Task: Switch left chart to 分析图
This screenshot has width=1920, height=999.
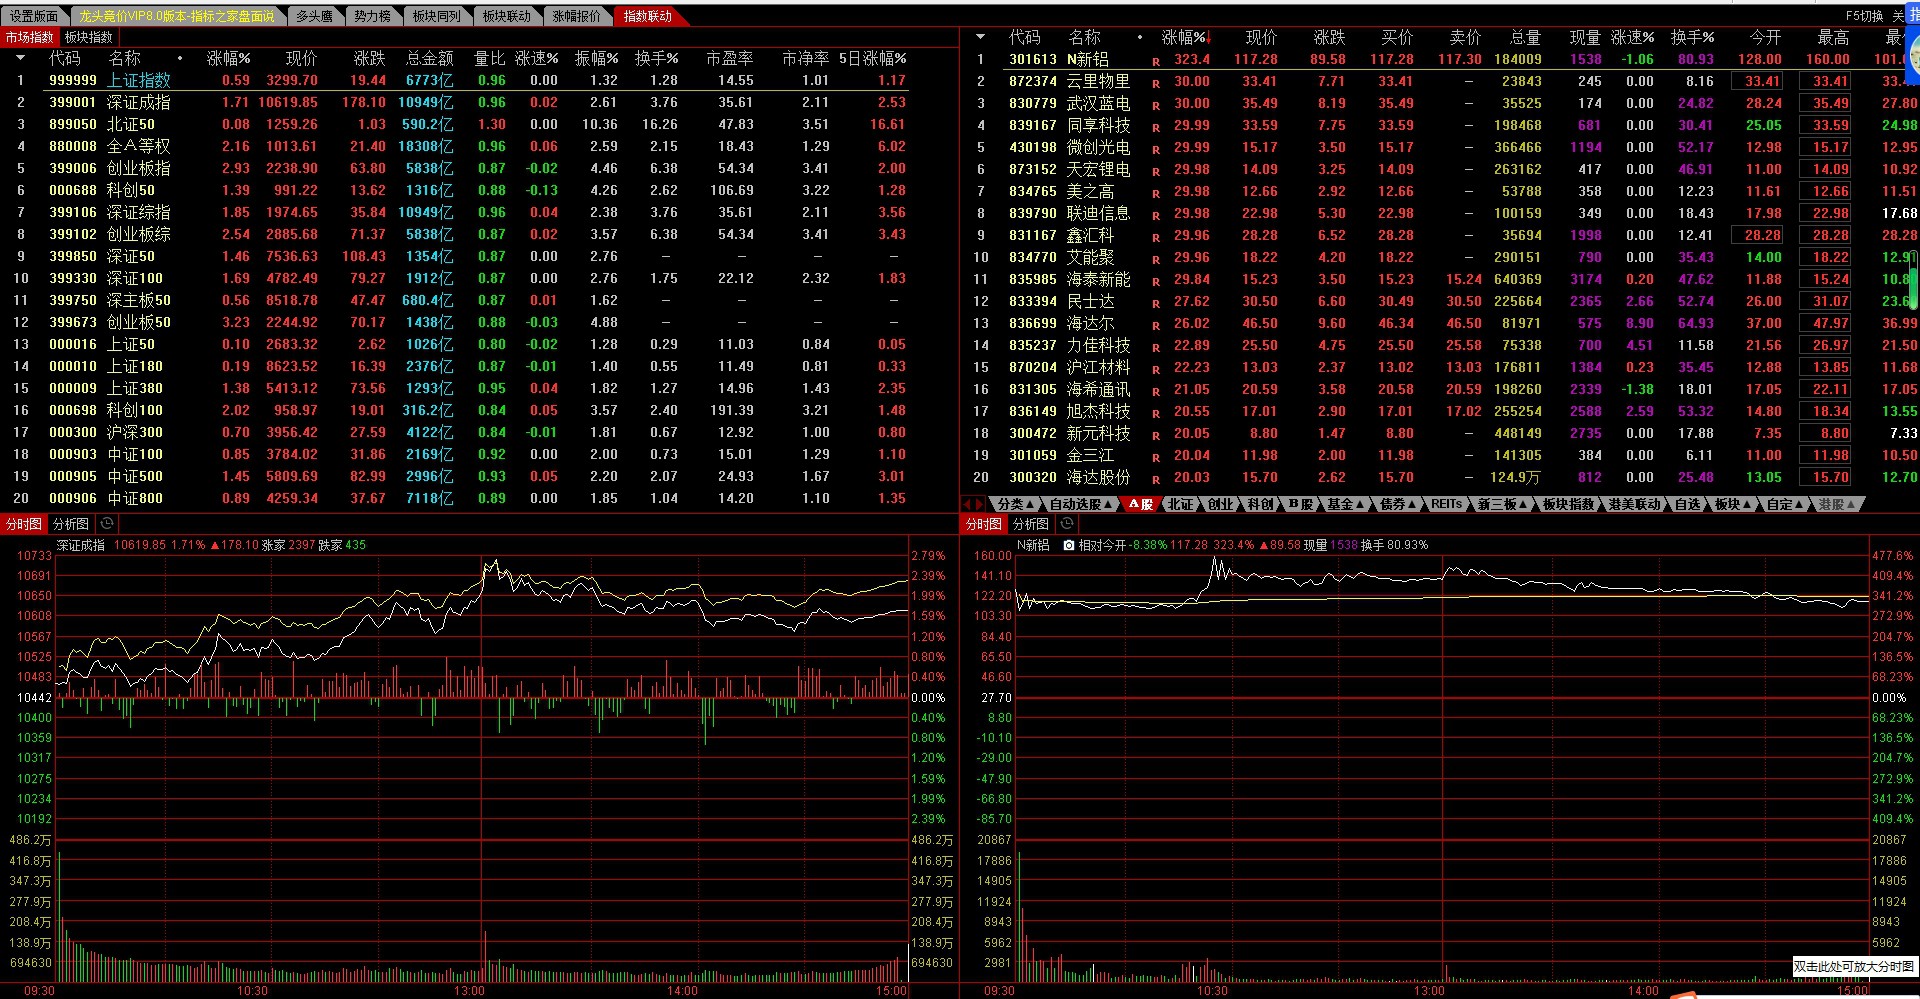Action: pos(71,524)
